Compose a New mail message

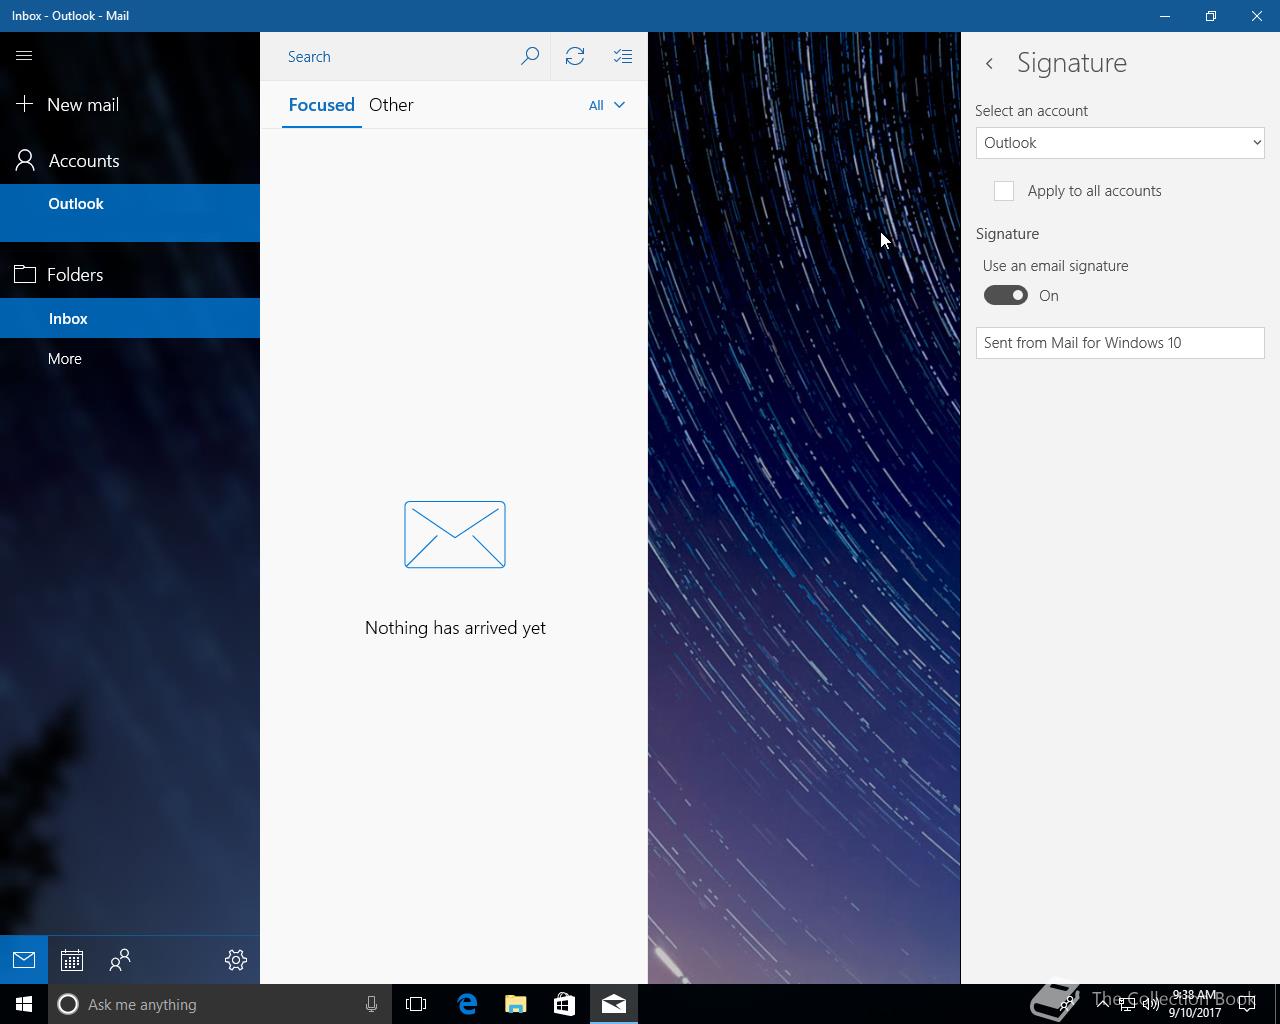point(130,104)
